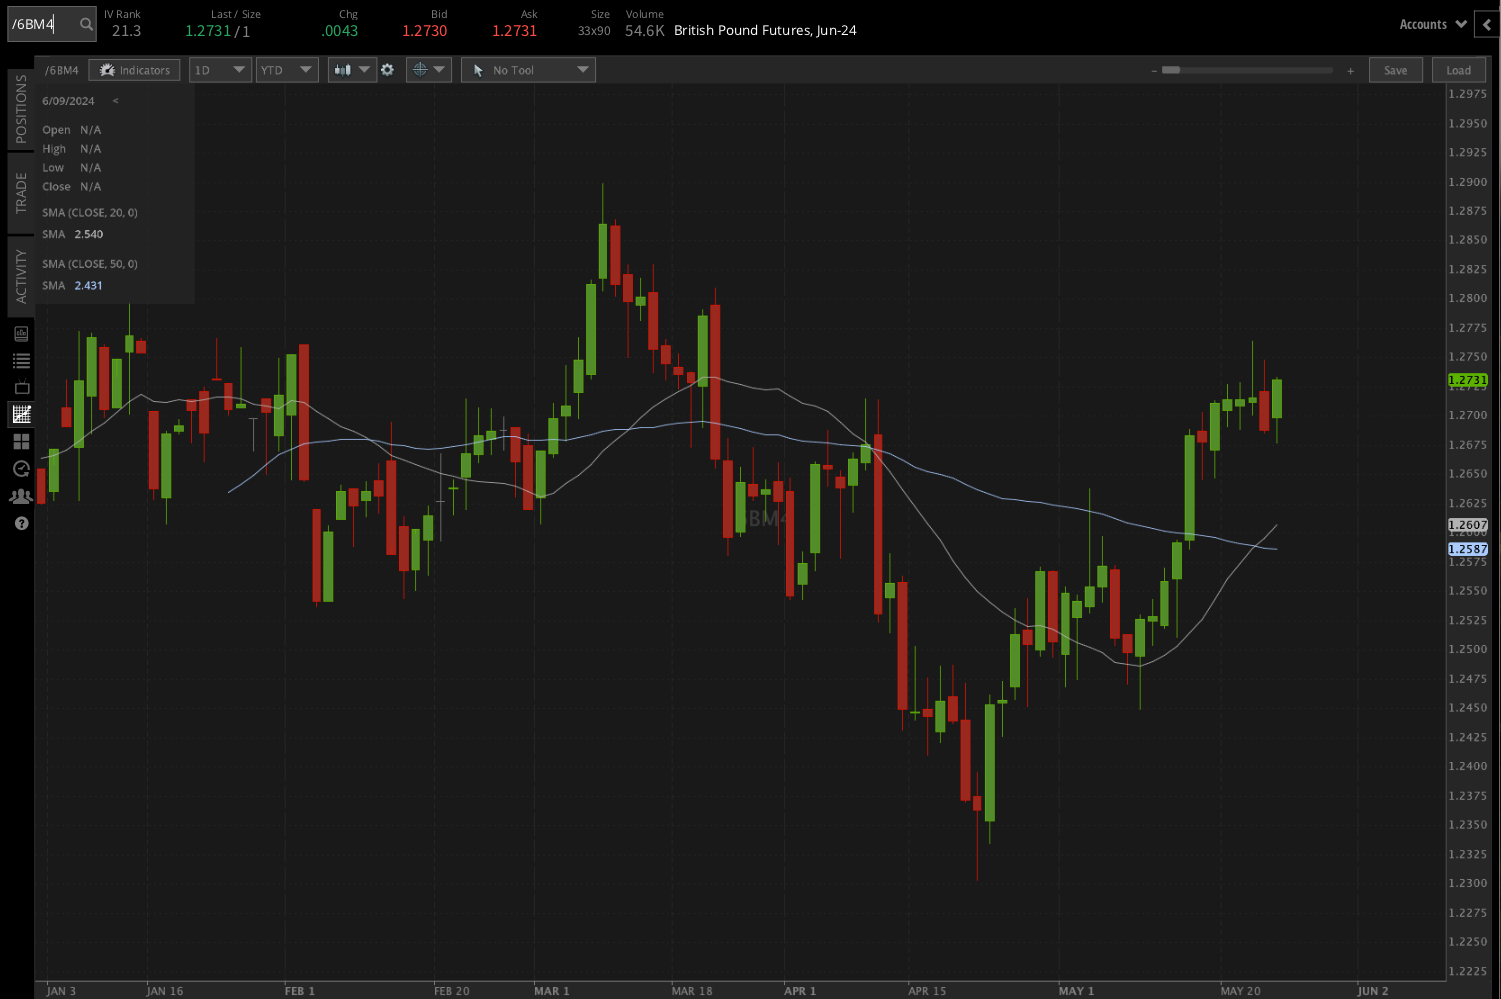Image resolution: width=1501 pixels, height=999 pixels.
Task: Open the 1D interval dropdown
Action: click(220, 70)
